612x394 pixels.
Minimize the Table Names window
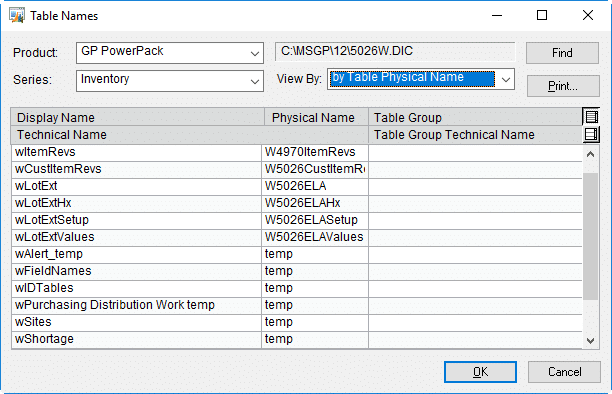coord(497,15)
